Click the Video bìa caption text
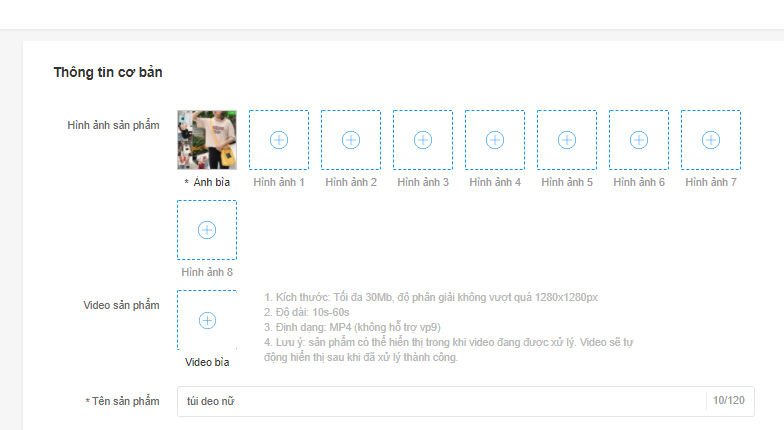 207,362
